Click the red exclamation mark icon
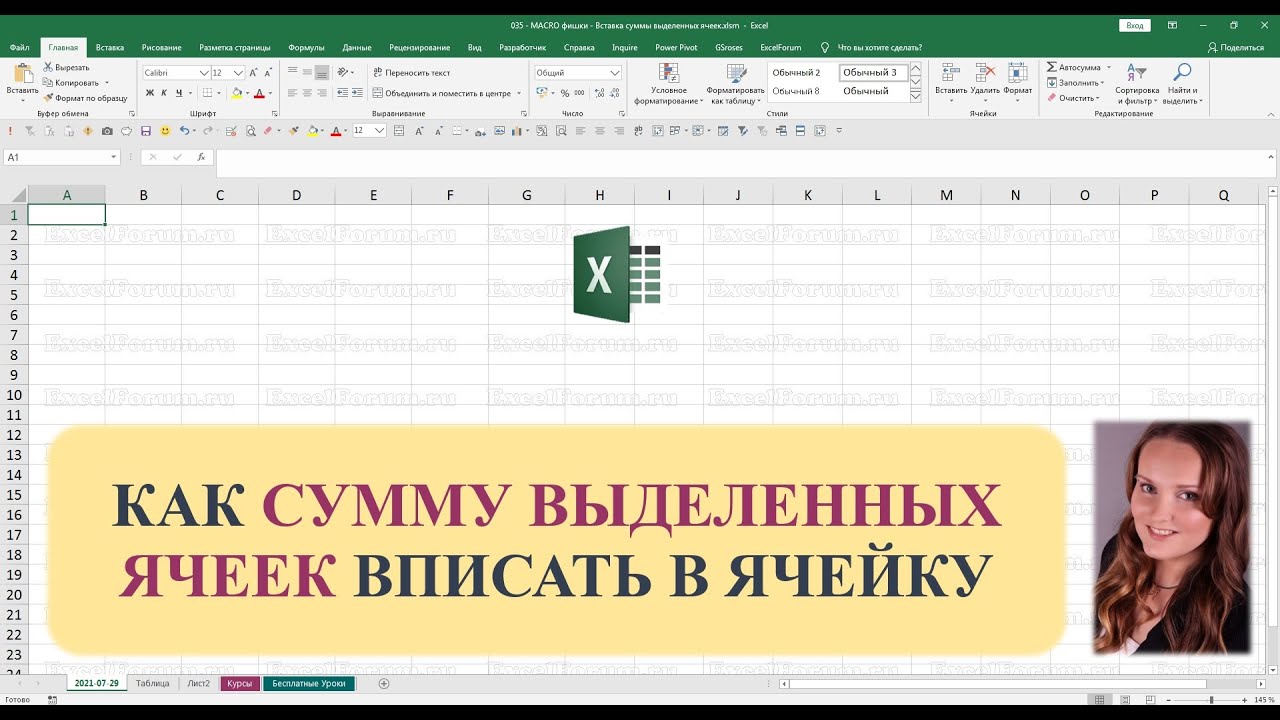Image resolution: width=1280 pixels, height=720 pixels. point(10,131)
